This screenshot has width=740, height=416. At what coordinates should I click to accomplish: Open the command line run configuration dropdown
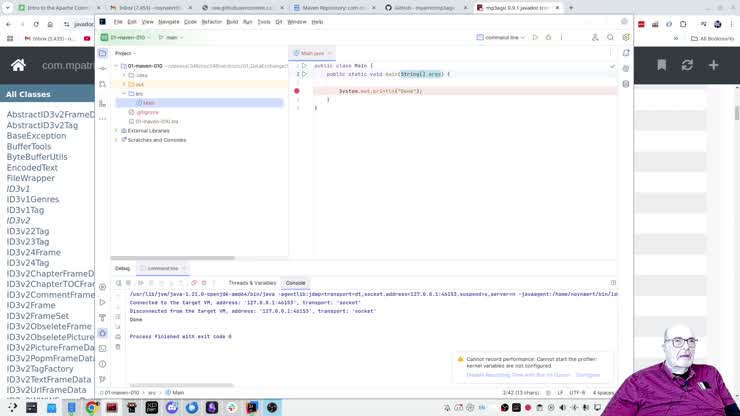[x=504, y=37]
